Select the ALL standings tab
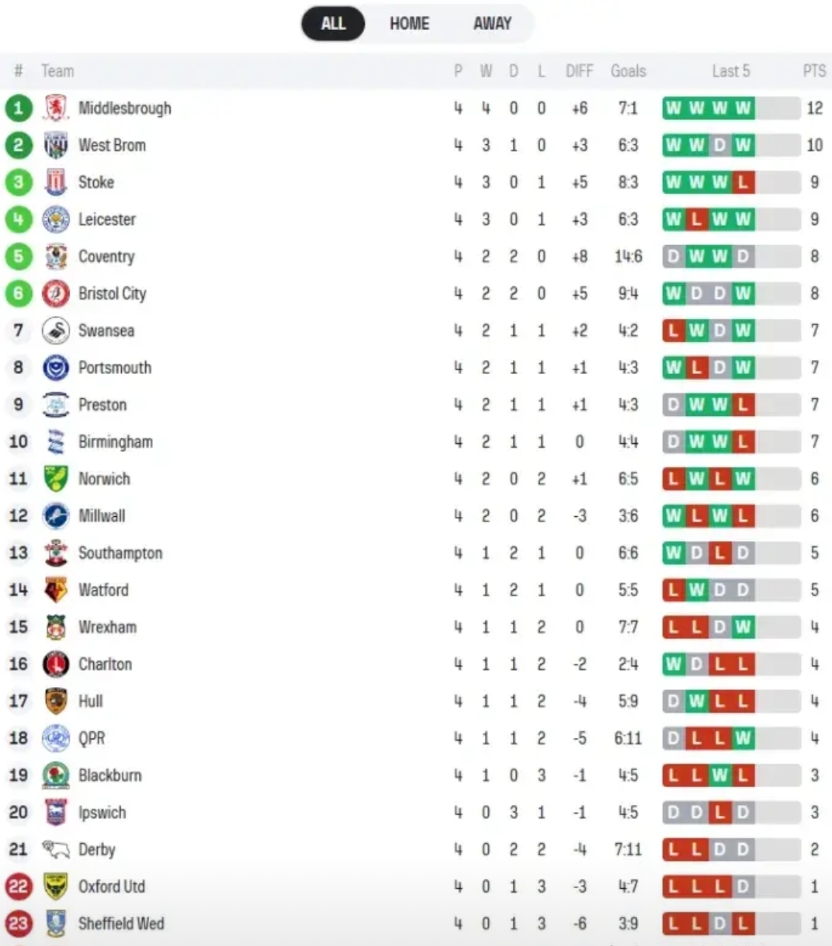Image resolution: width=832 pixels, height=946 pixels. [x=333, y=24]
